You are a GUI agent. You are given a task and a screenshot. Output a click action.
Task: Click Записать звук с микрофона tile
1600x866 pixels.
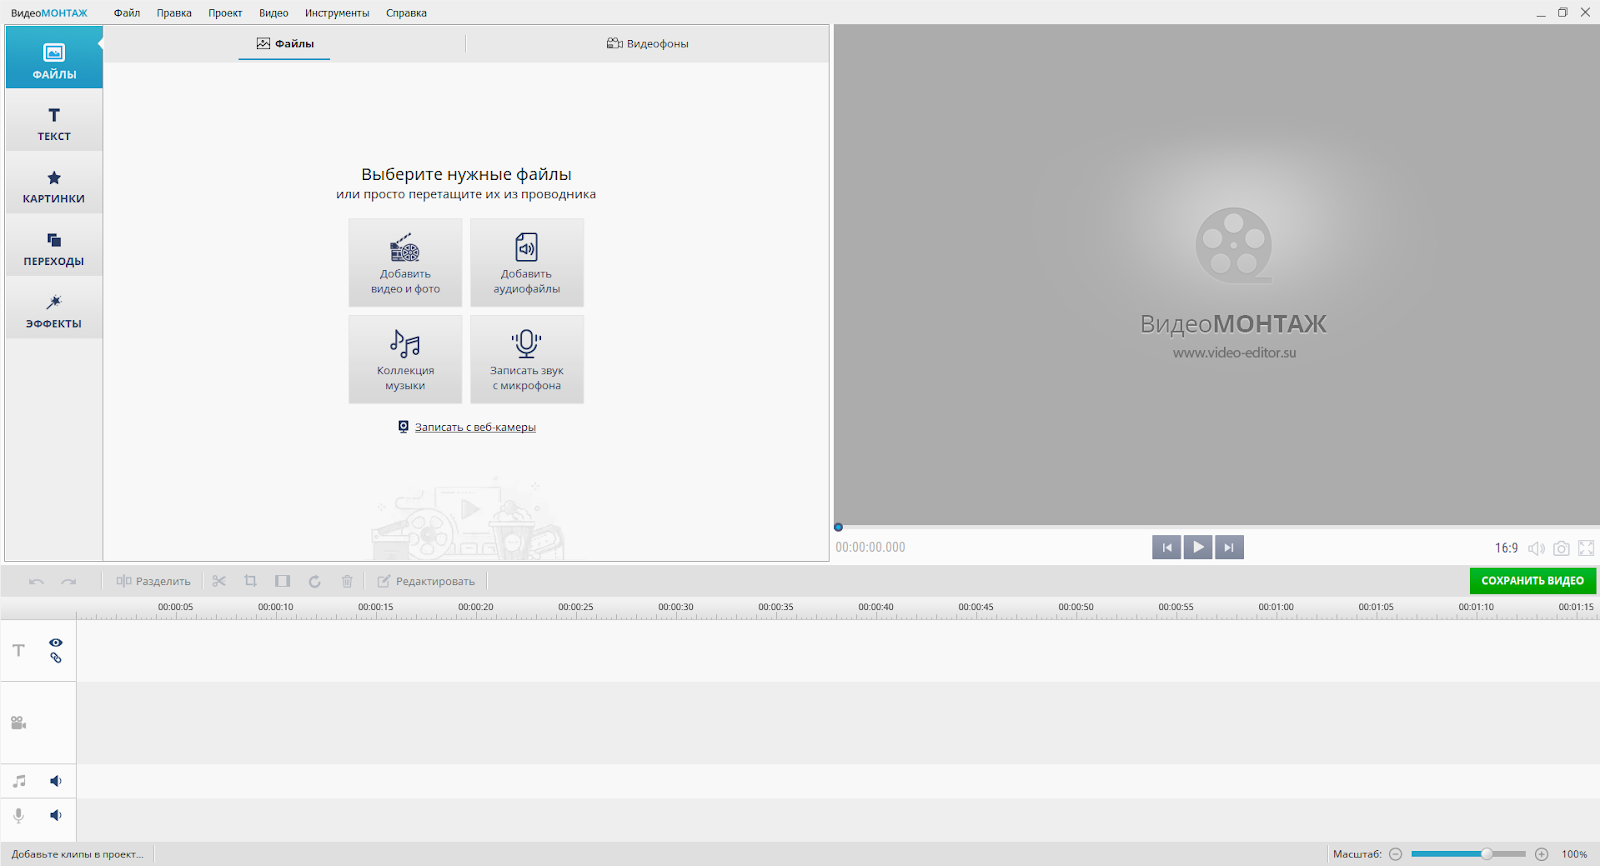(x=527, y=359)
